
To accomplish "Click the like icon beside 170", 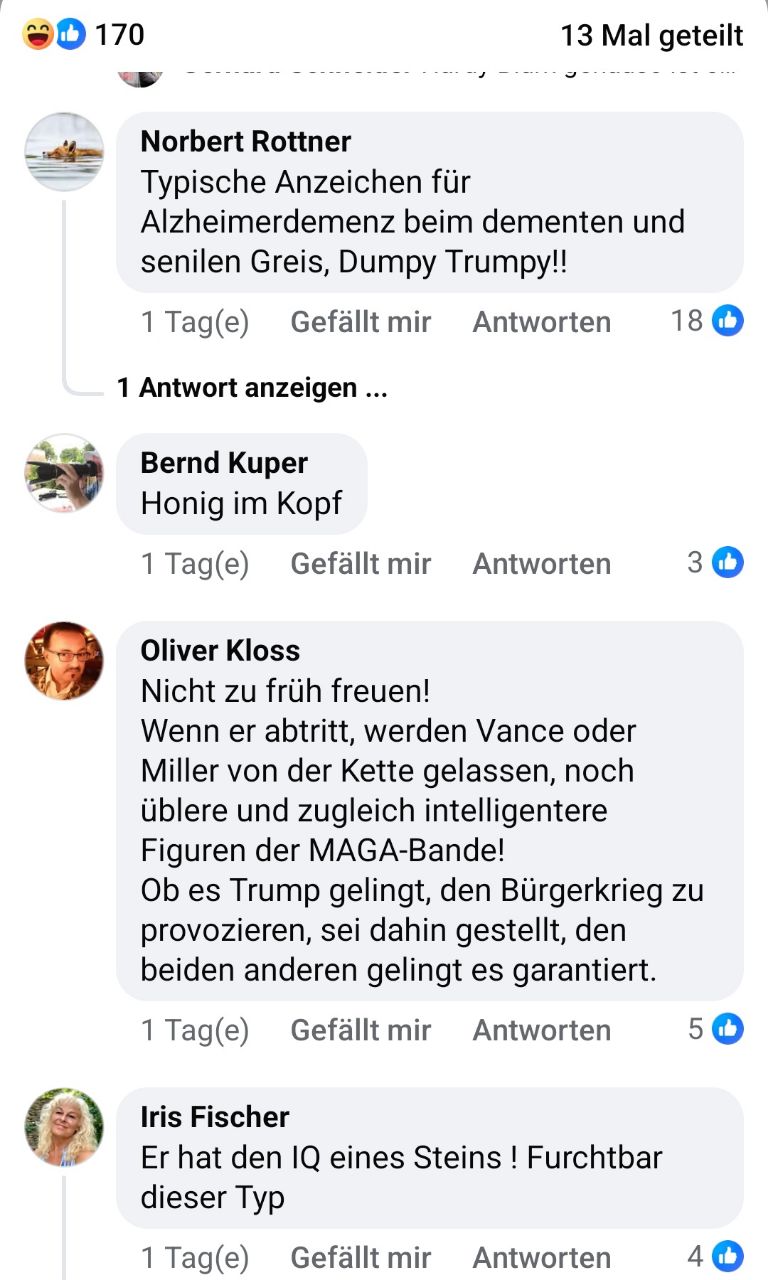I will click(x=69, y=35).
